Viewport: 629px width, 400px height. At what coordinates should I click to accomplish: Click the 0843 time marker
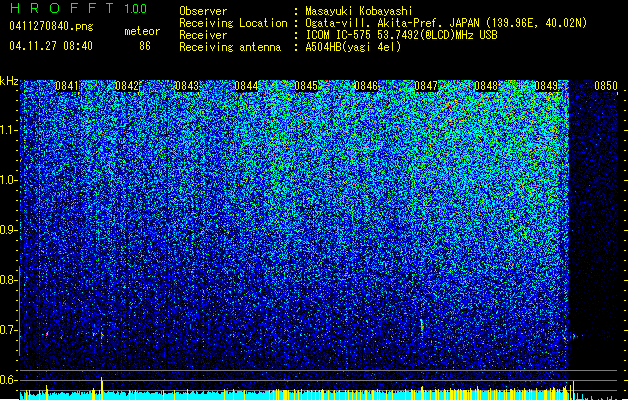pyautogui.click(x=187, y=86)
